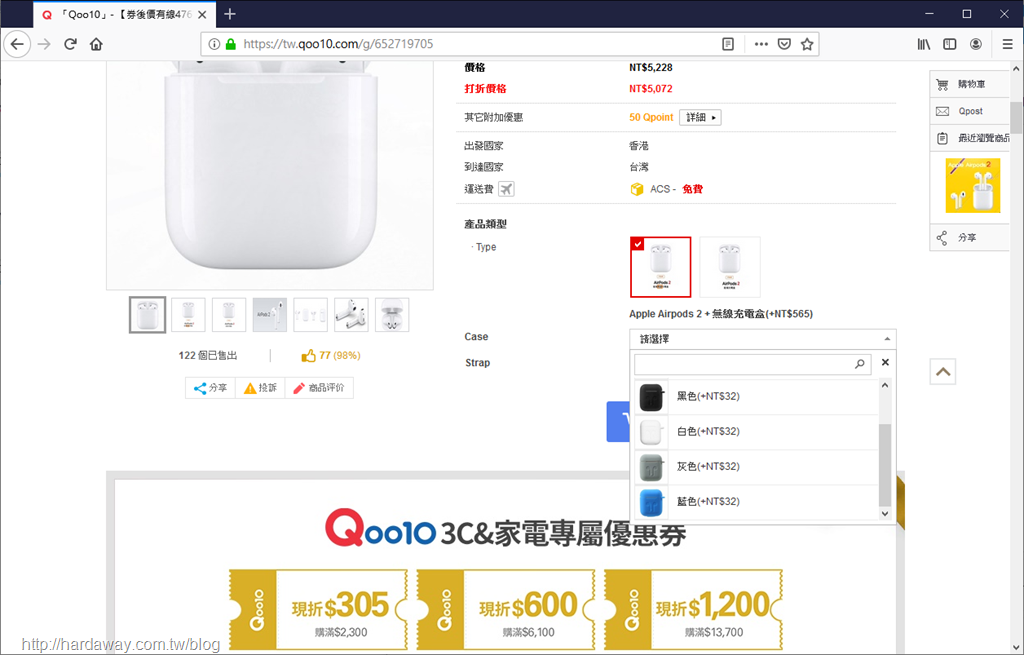The image size is (1024, 655).
Task: Click the sidebar 分享 share item
Action: pos(970,238)
